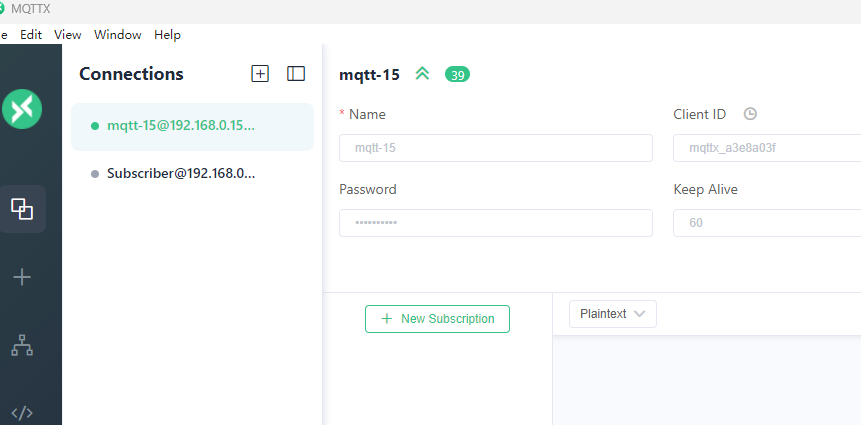Image resolution: width=861 pixels, height=425 pixels.
Task: Click the MQTTX app icon in the title bar
Action: pyautogui.click(x=2, y=9)
